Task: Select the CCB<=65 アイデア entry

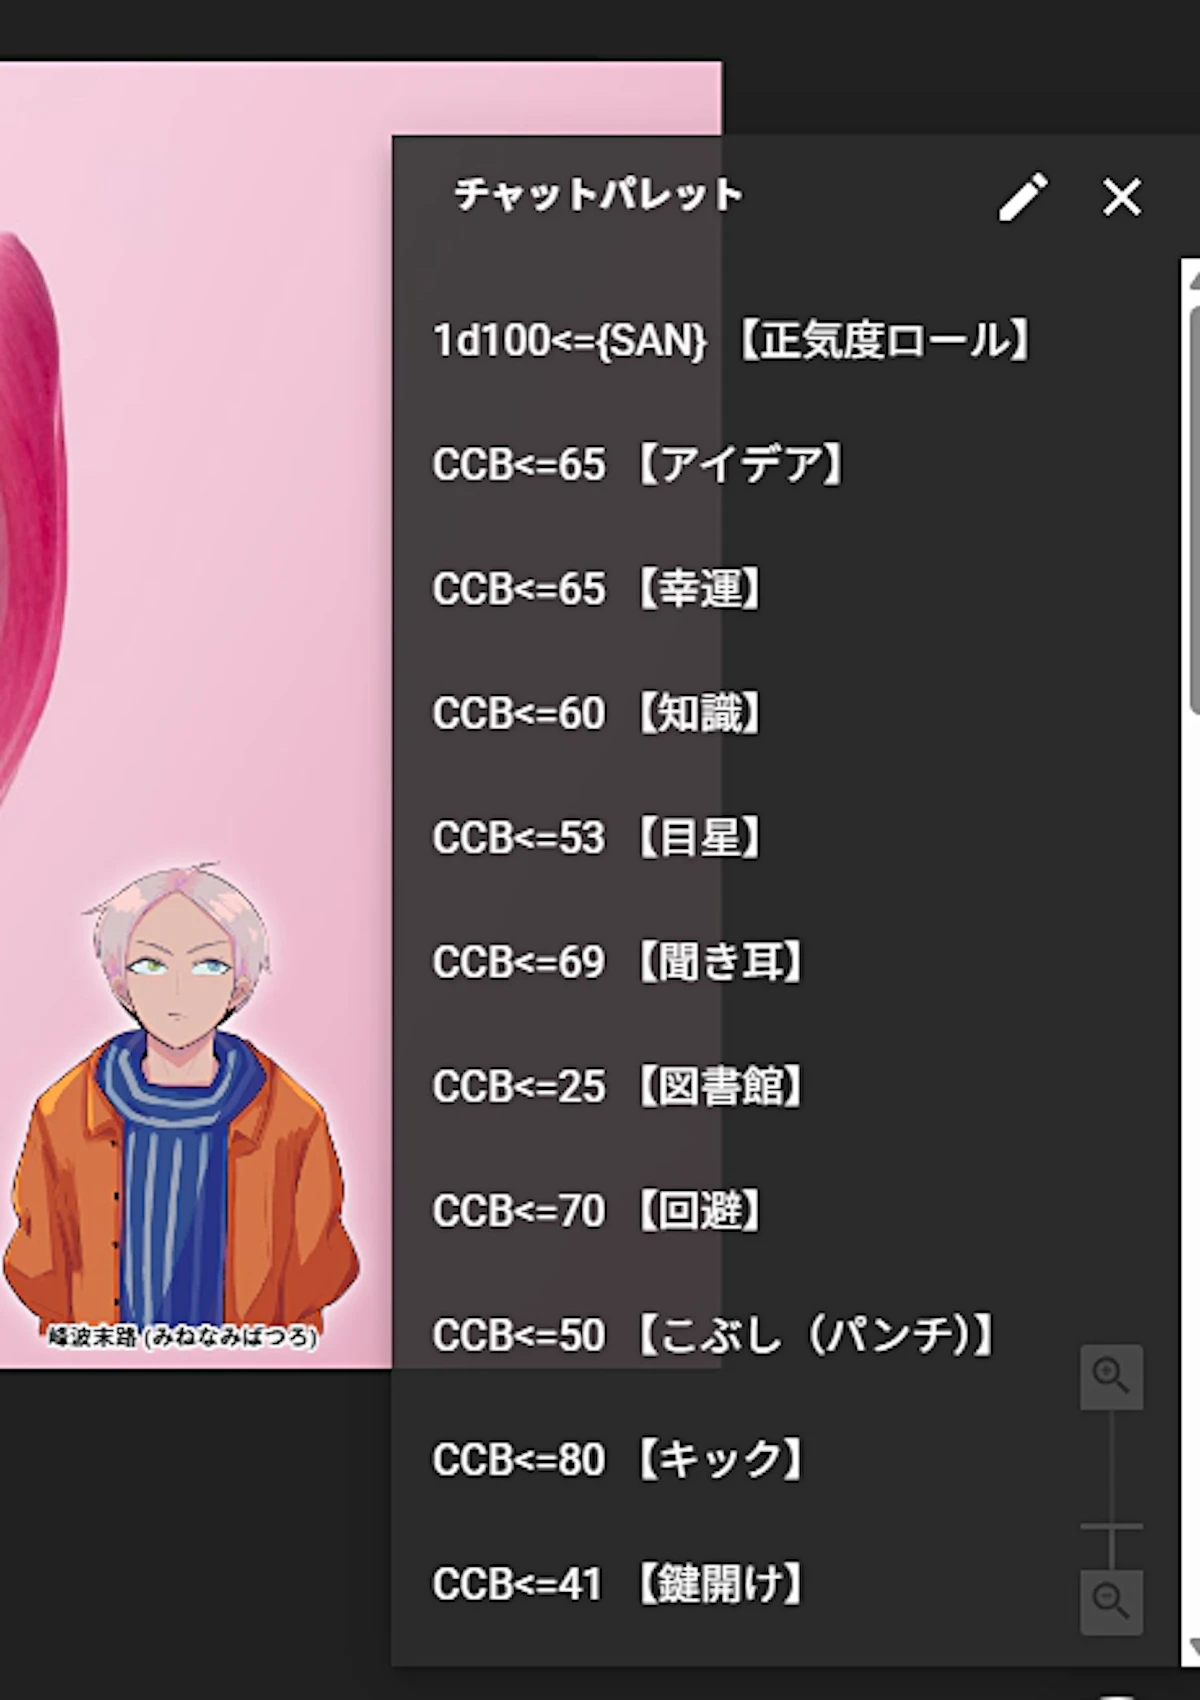Action: pos(785,465)
